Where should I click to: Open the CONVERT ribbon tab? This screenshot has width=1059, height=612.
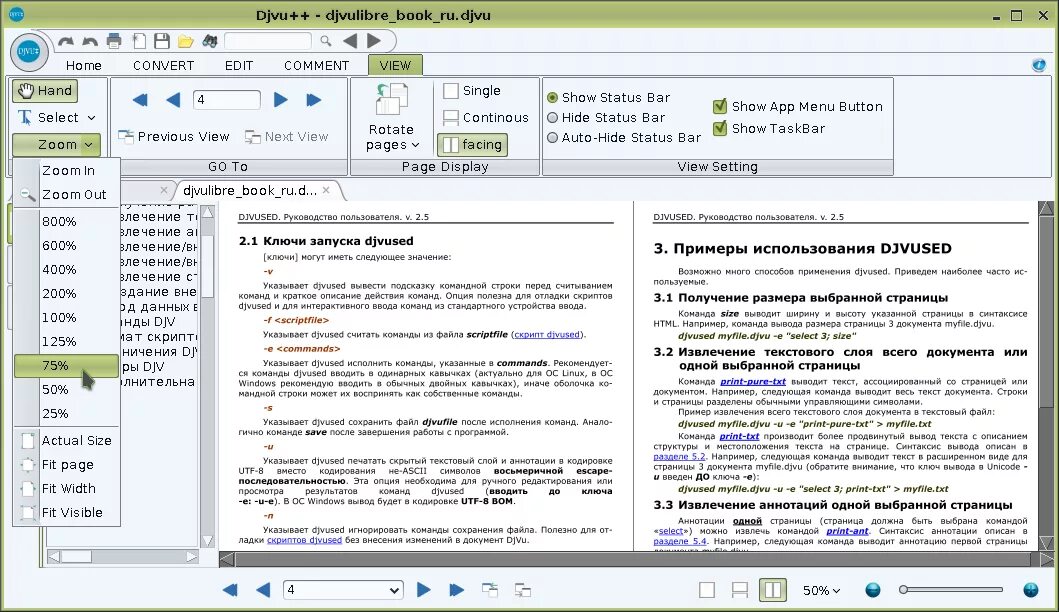(163, 66)
